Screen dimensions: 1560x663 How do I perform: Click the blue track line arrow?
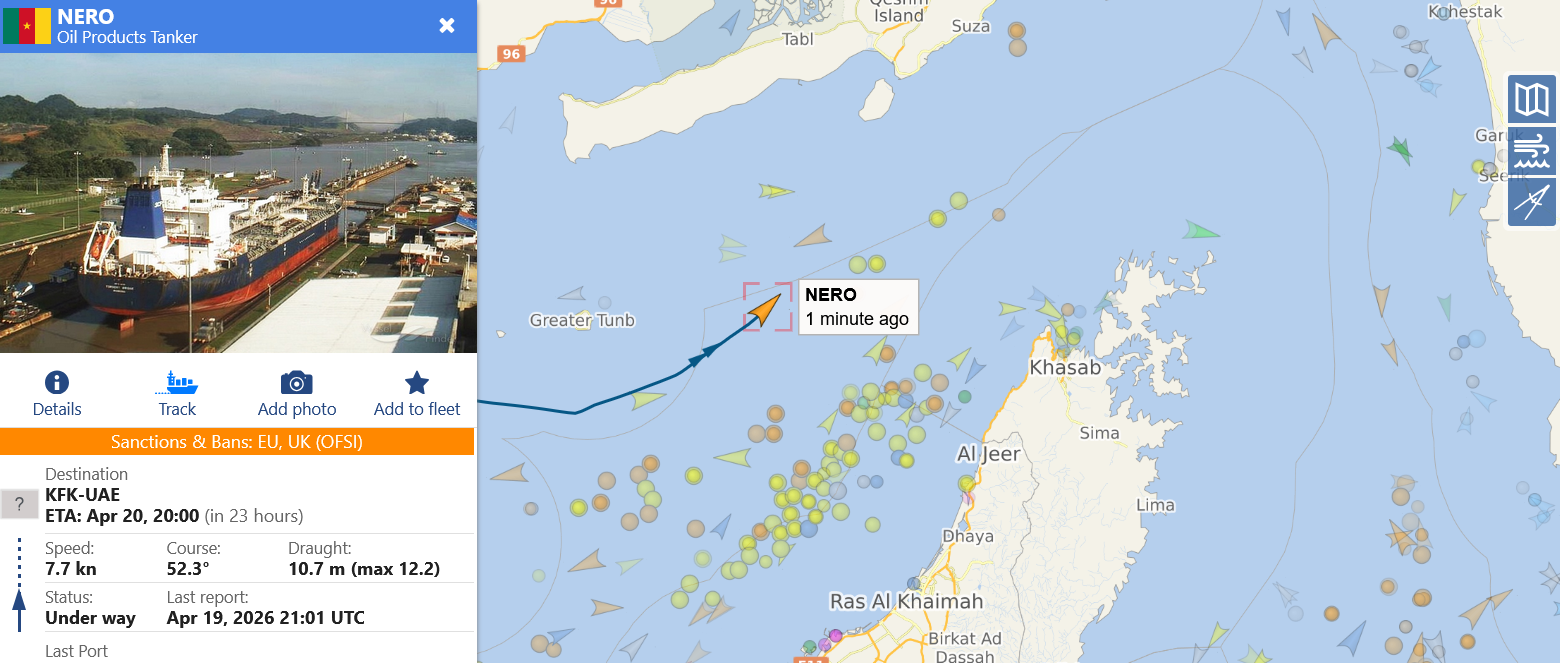tap(709, 350)
